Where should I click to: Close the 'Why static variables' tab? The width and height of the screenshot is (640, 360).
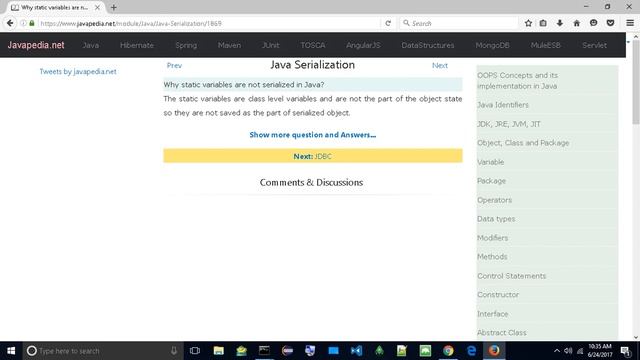pos(97,7)
